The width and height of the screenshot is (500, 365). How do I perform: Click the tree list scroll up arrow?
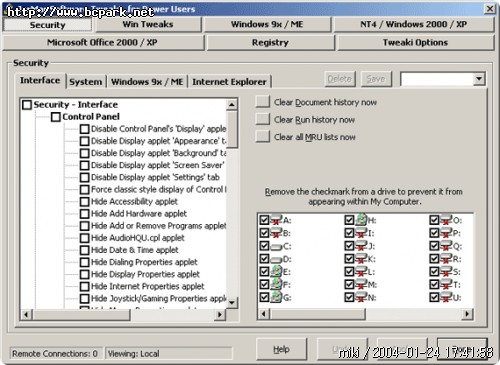232,105
